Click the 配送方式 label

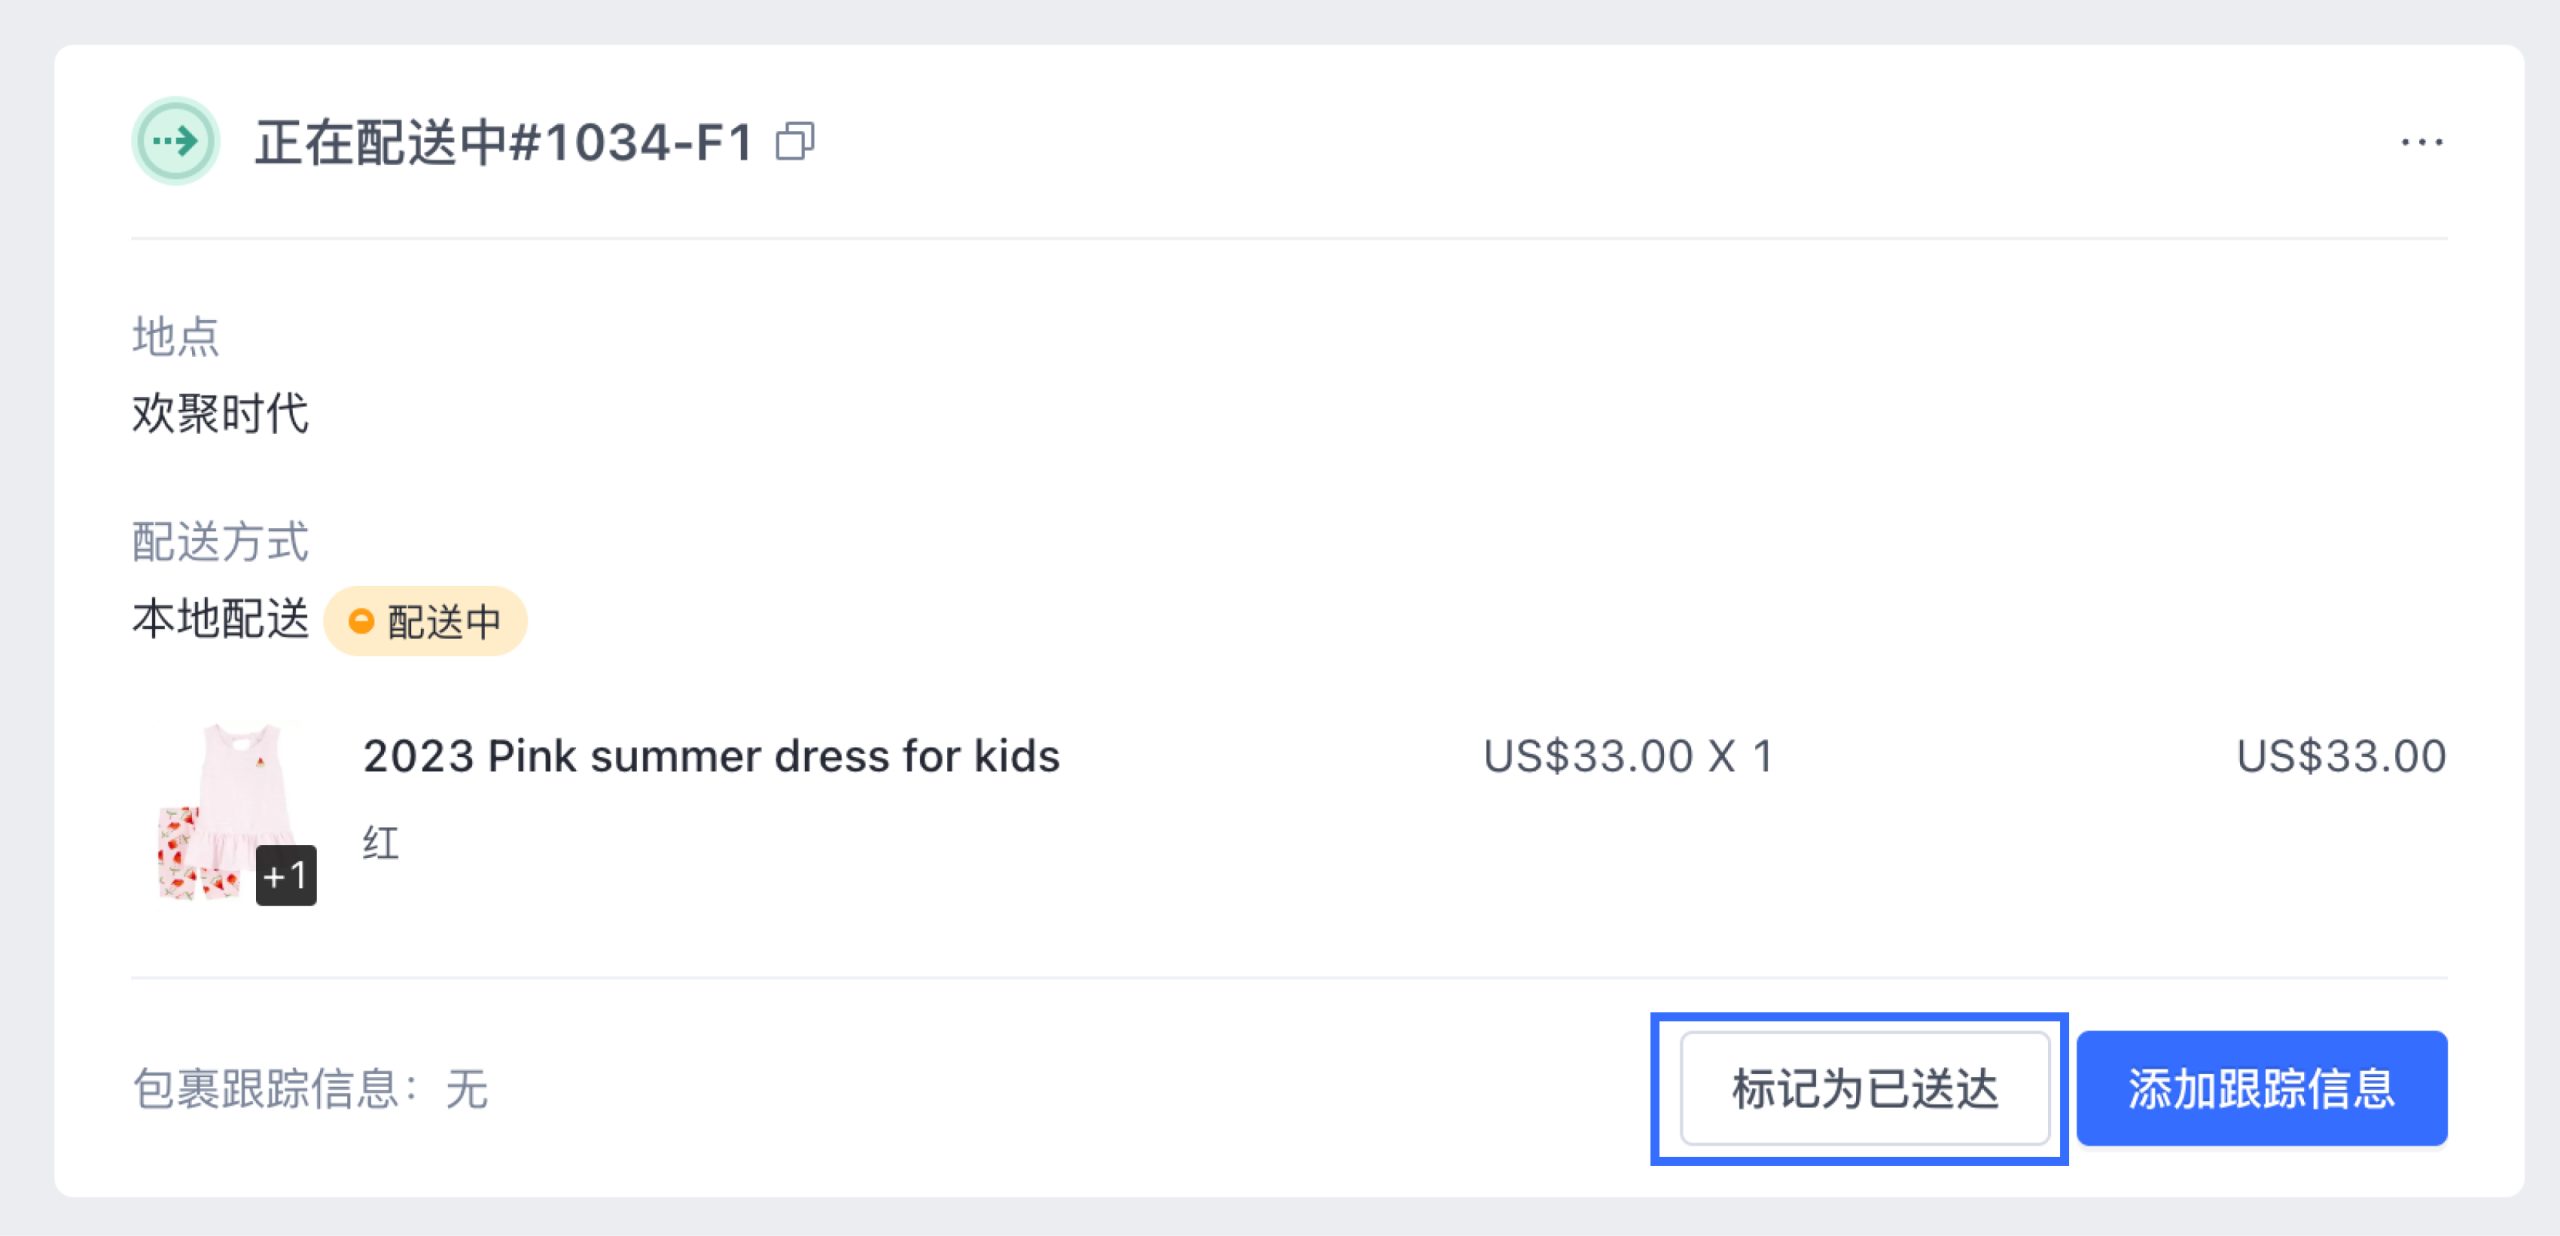pyautogui.click(x=220, y=541)
